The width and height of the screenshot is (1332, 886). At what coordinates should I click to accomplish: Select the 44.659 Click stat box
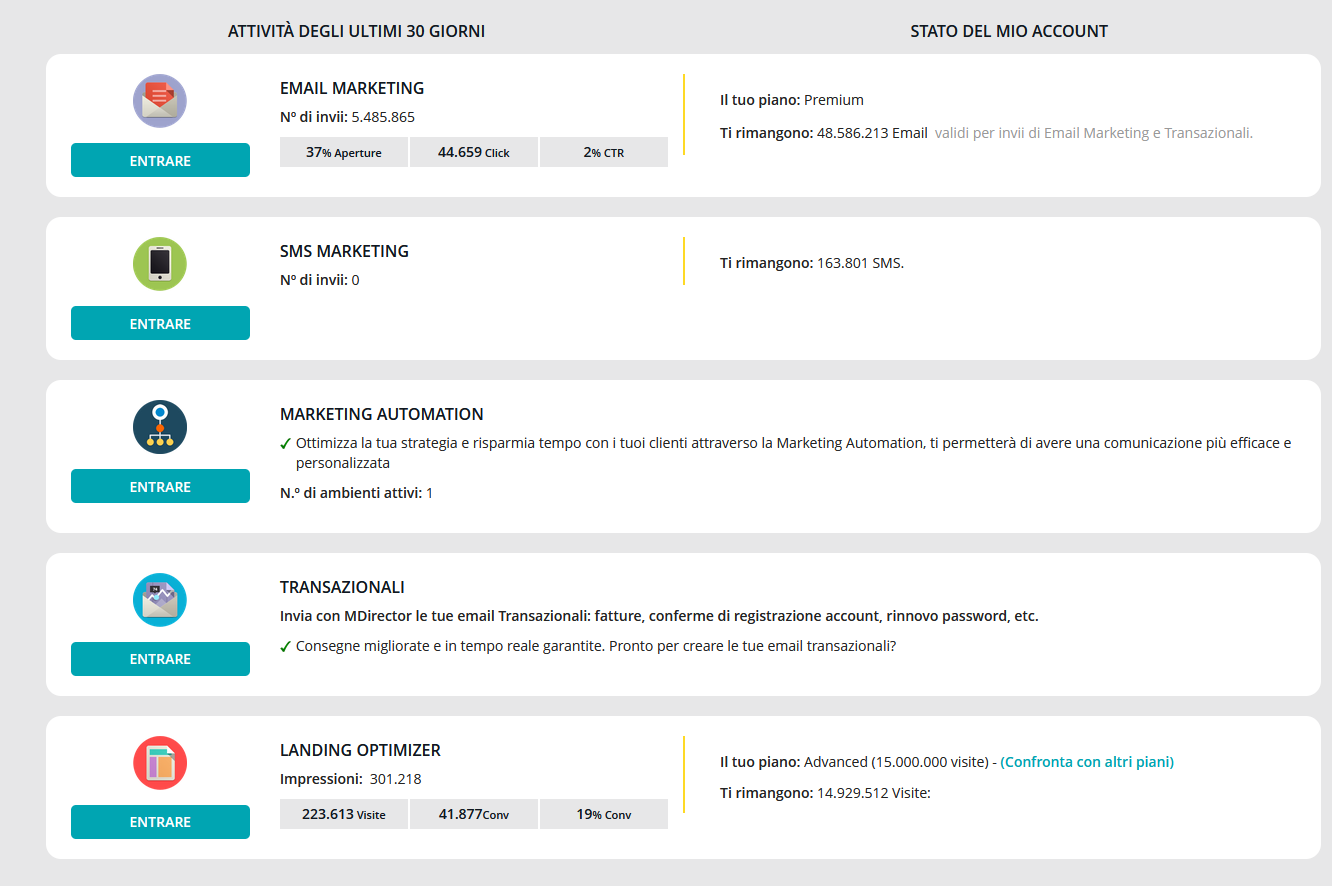(474, 152)
